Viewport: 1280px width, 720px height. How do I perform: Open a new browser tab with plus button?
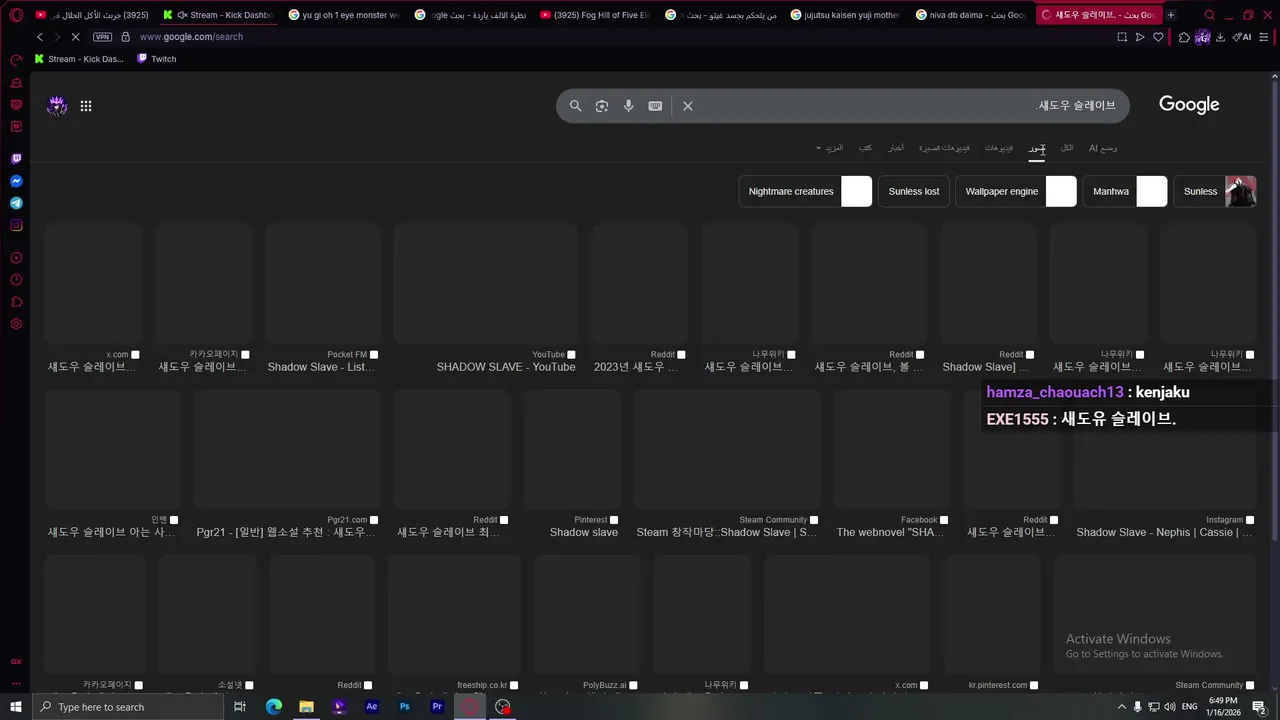[1171, 15]
